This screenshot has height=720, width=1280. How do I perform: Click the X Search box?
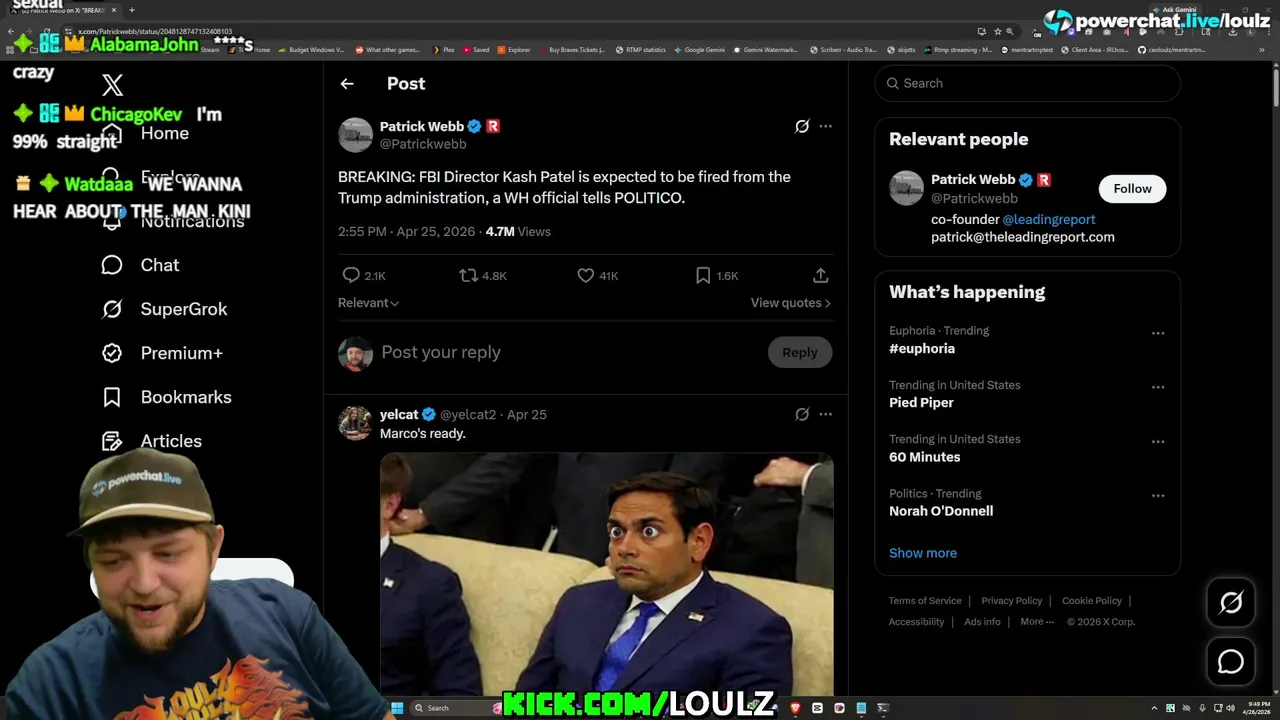1027,83
